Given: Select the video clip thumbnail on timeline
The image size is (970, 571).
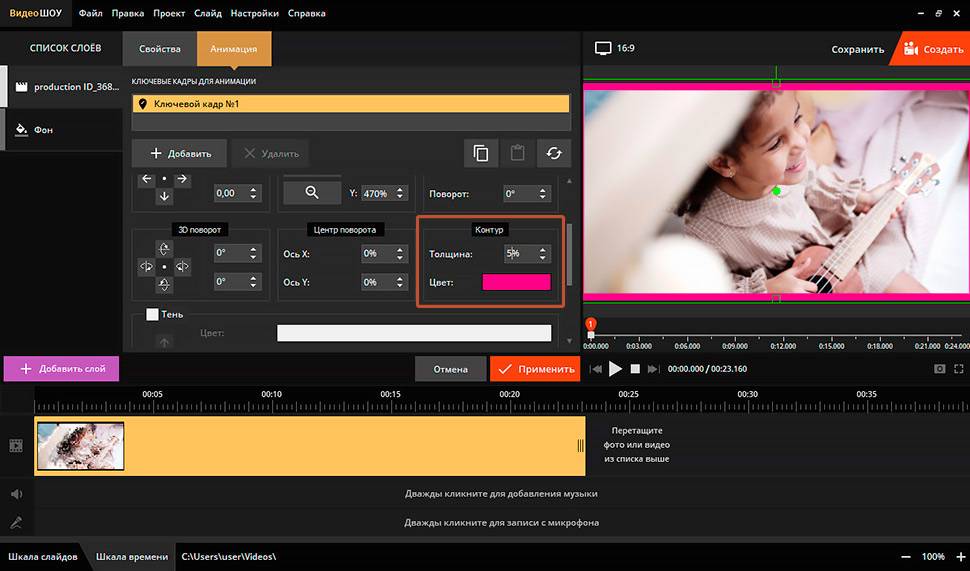Looking at the screenshot, I should (x=80, y=446).
